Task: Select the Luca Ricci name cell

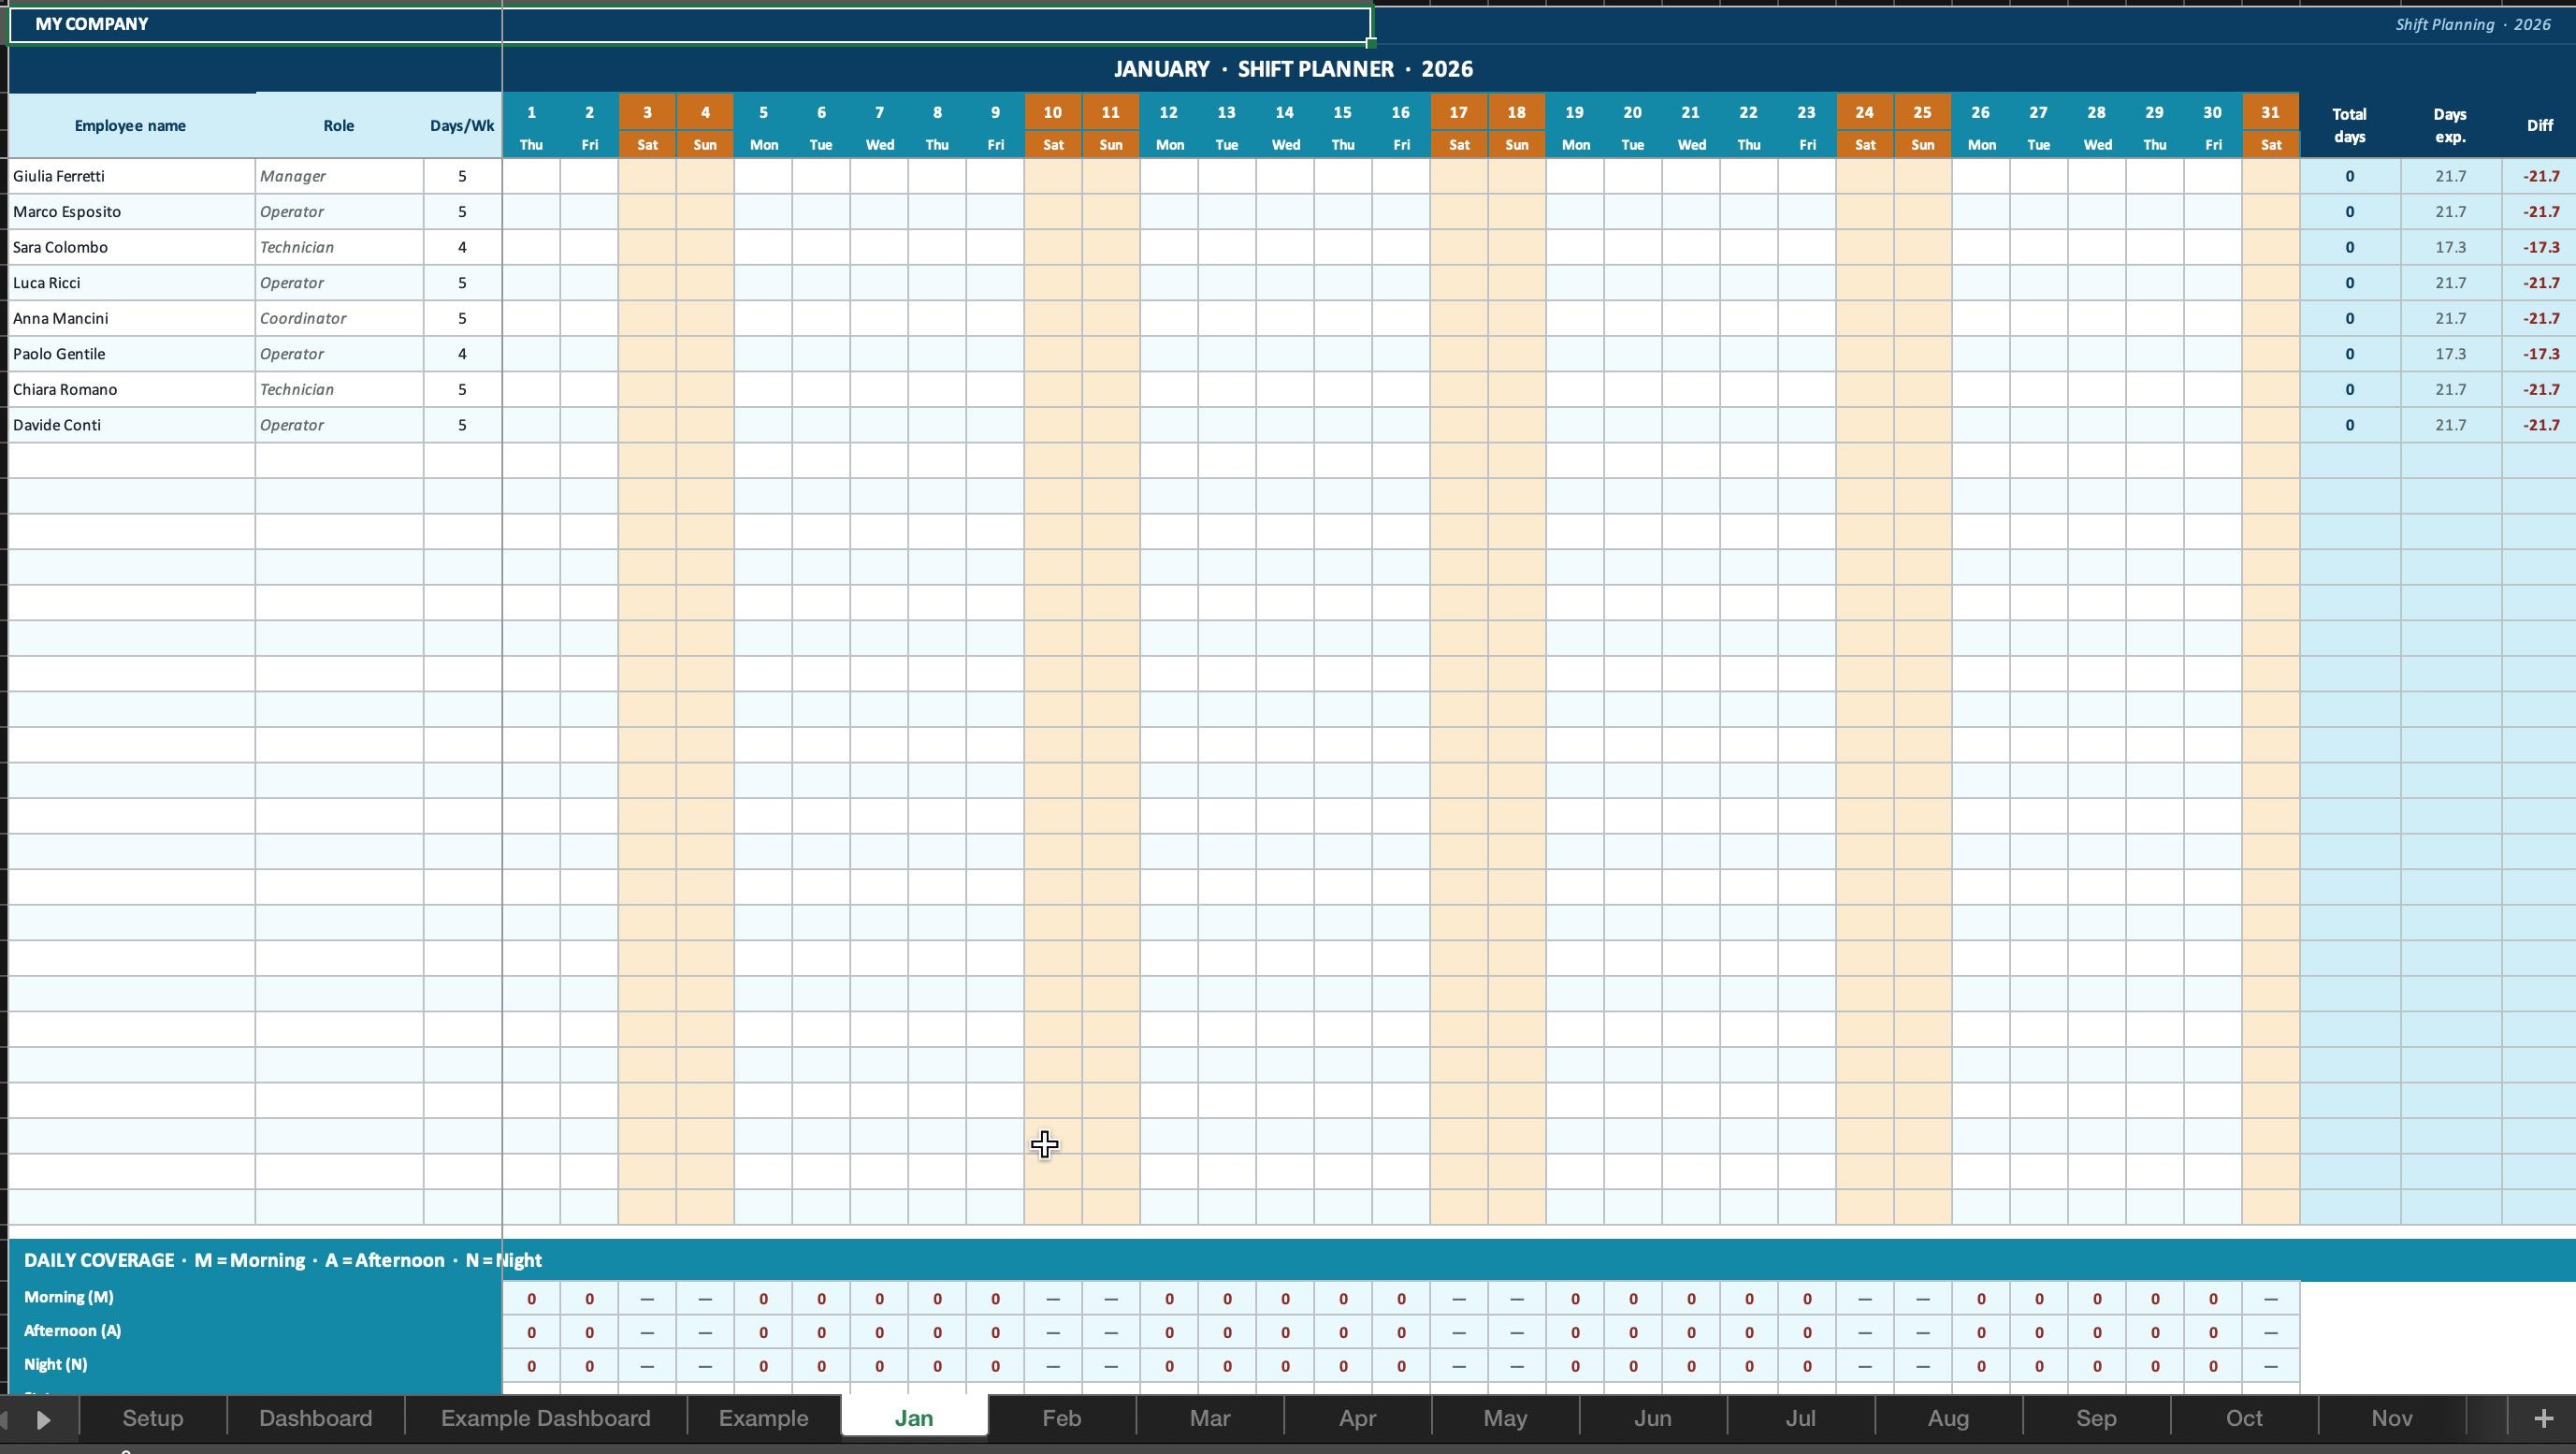Action: click(x=132, y=283)
